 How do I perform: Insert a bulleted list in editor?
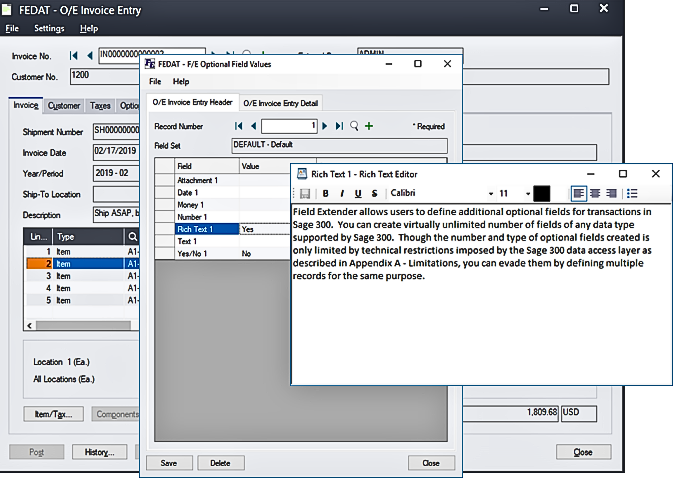(632, 193)
